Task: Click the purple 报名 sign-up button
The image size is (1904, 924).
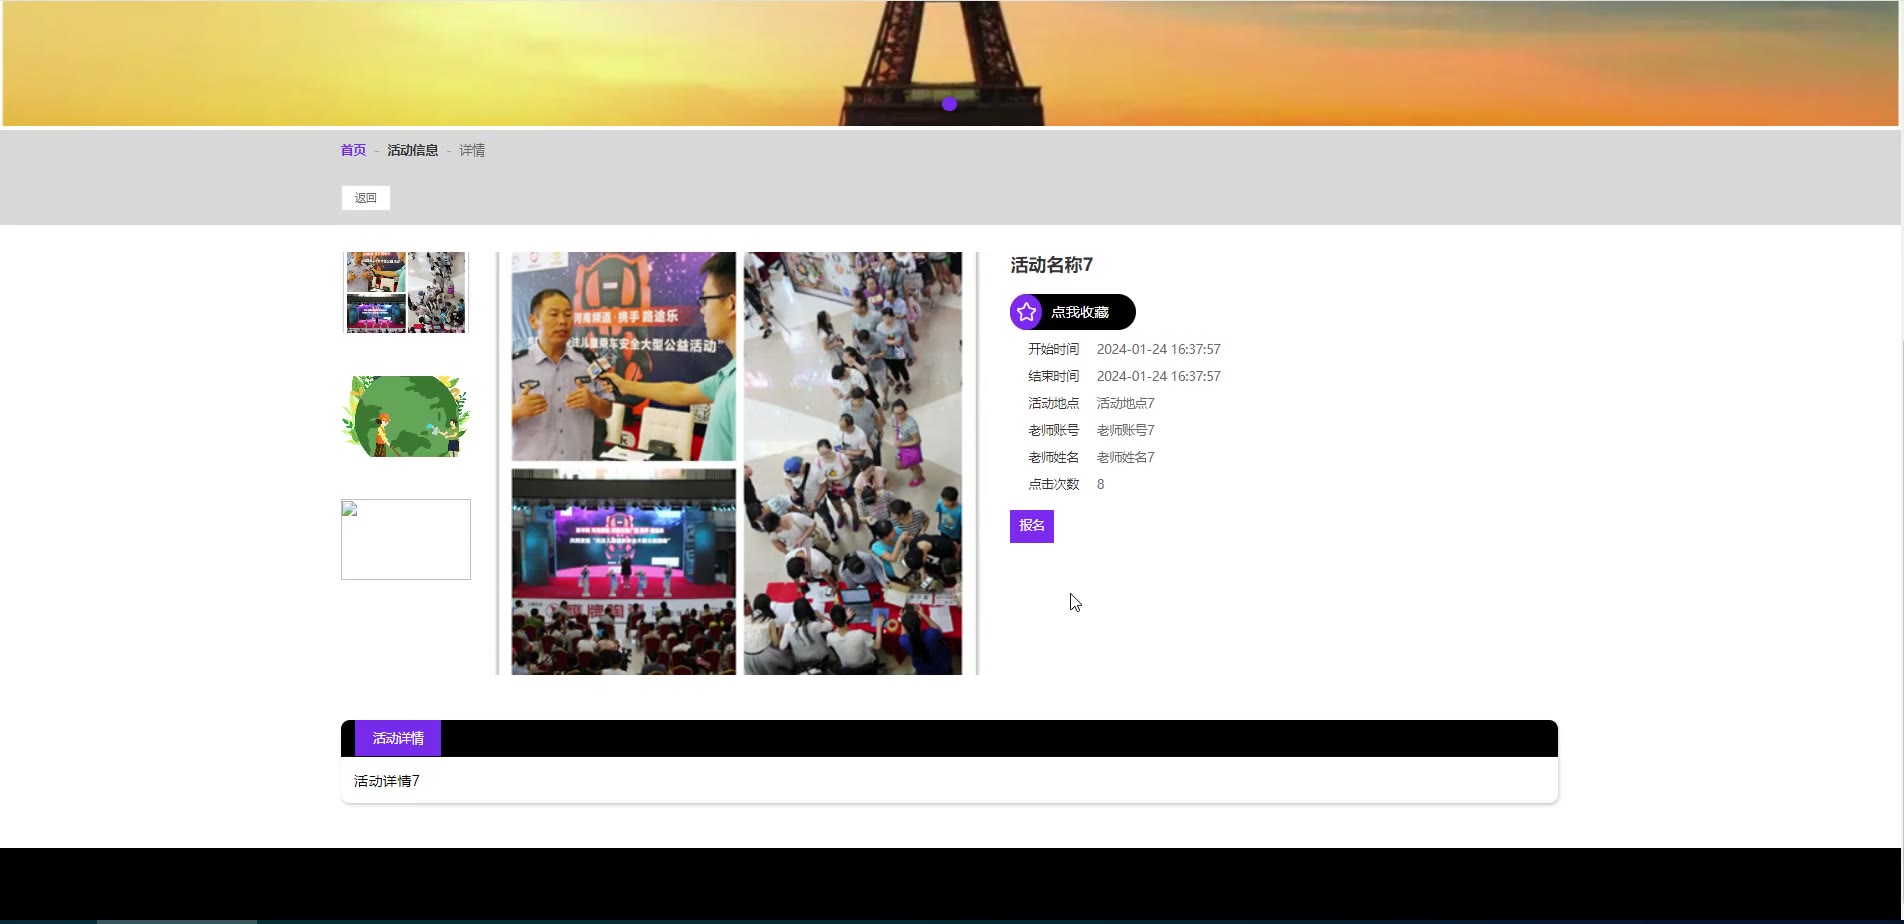Action: point(1032,526)
